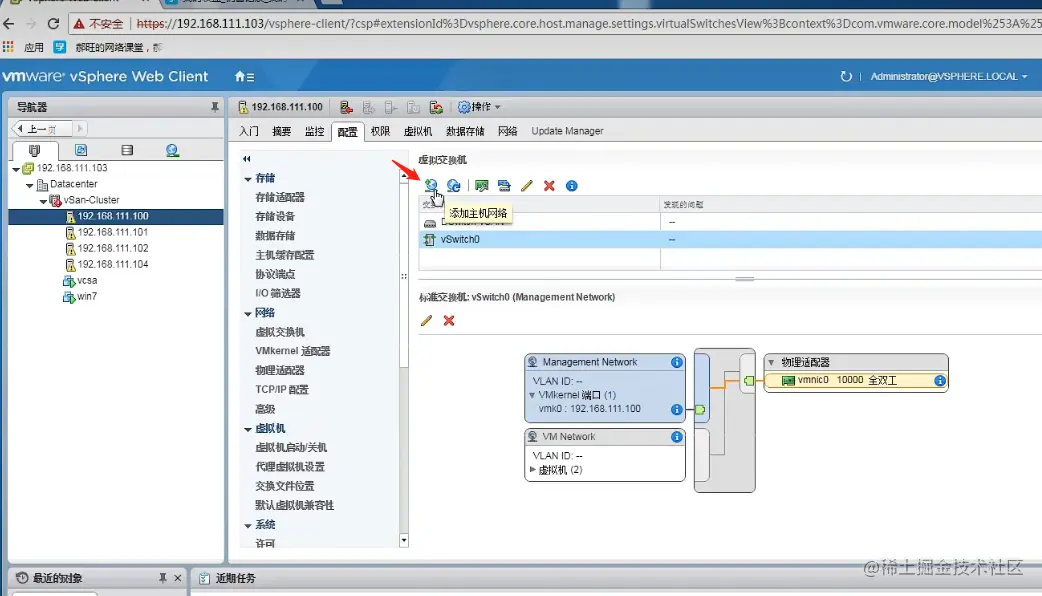Viewport: 1042px width, 596px height.
Task: Switch to Storage navigator tab
Action: pos(127,150)
